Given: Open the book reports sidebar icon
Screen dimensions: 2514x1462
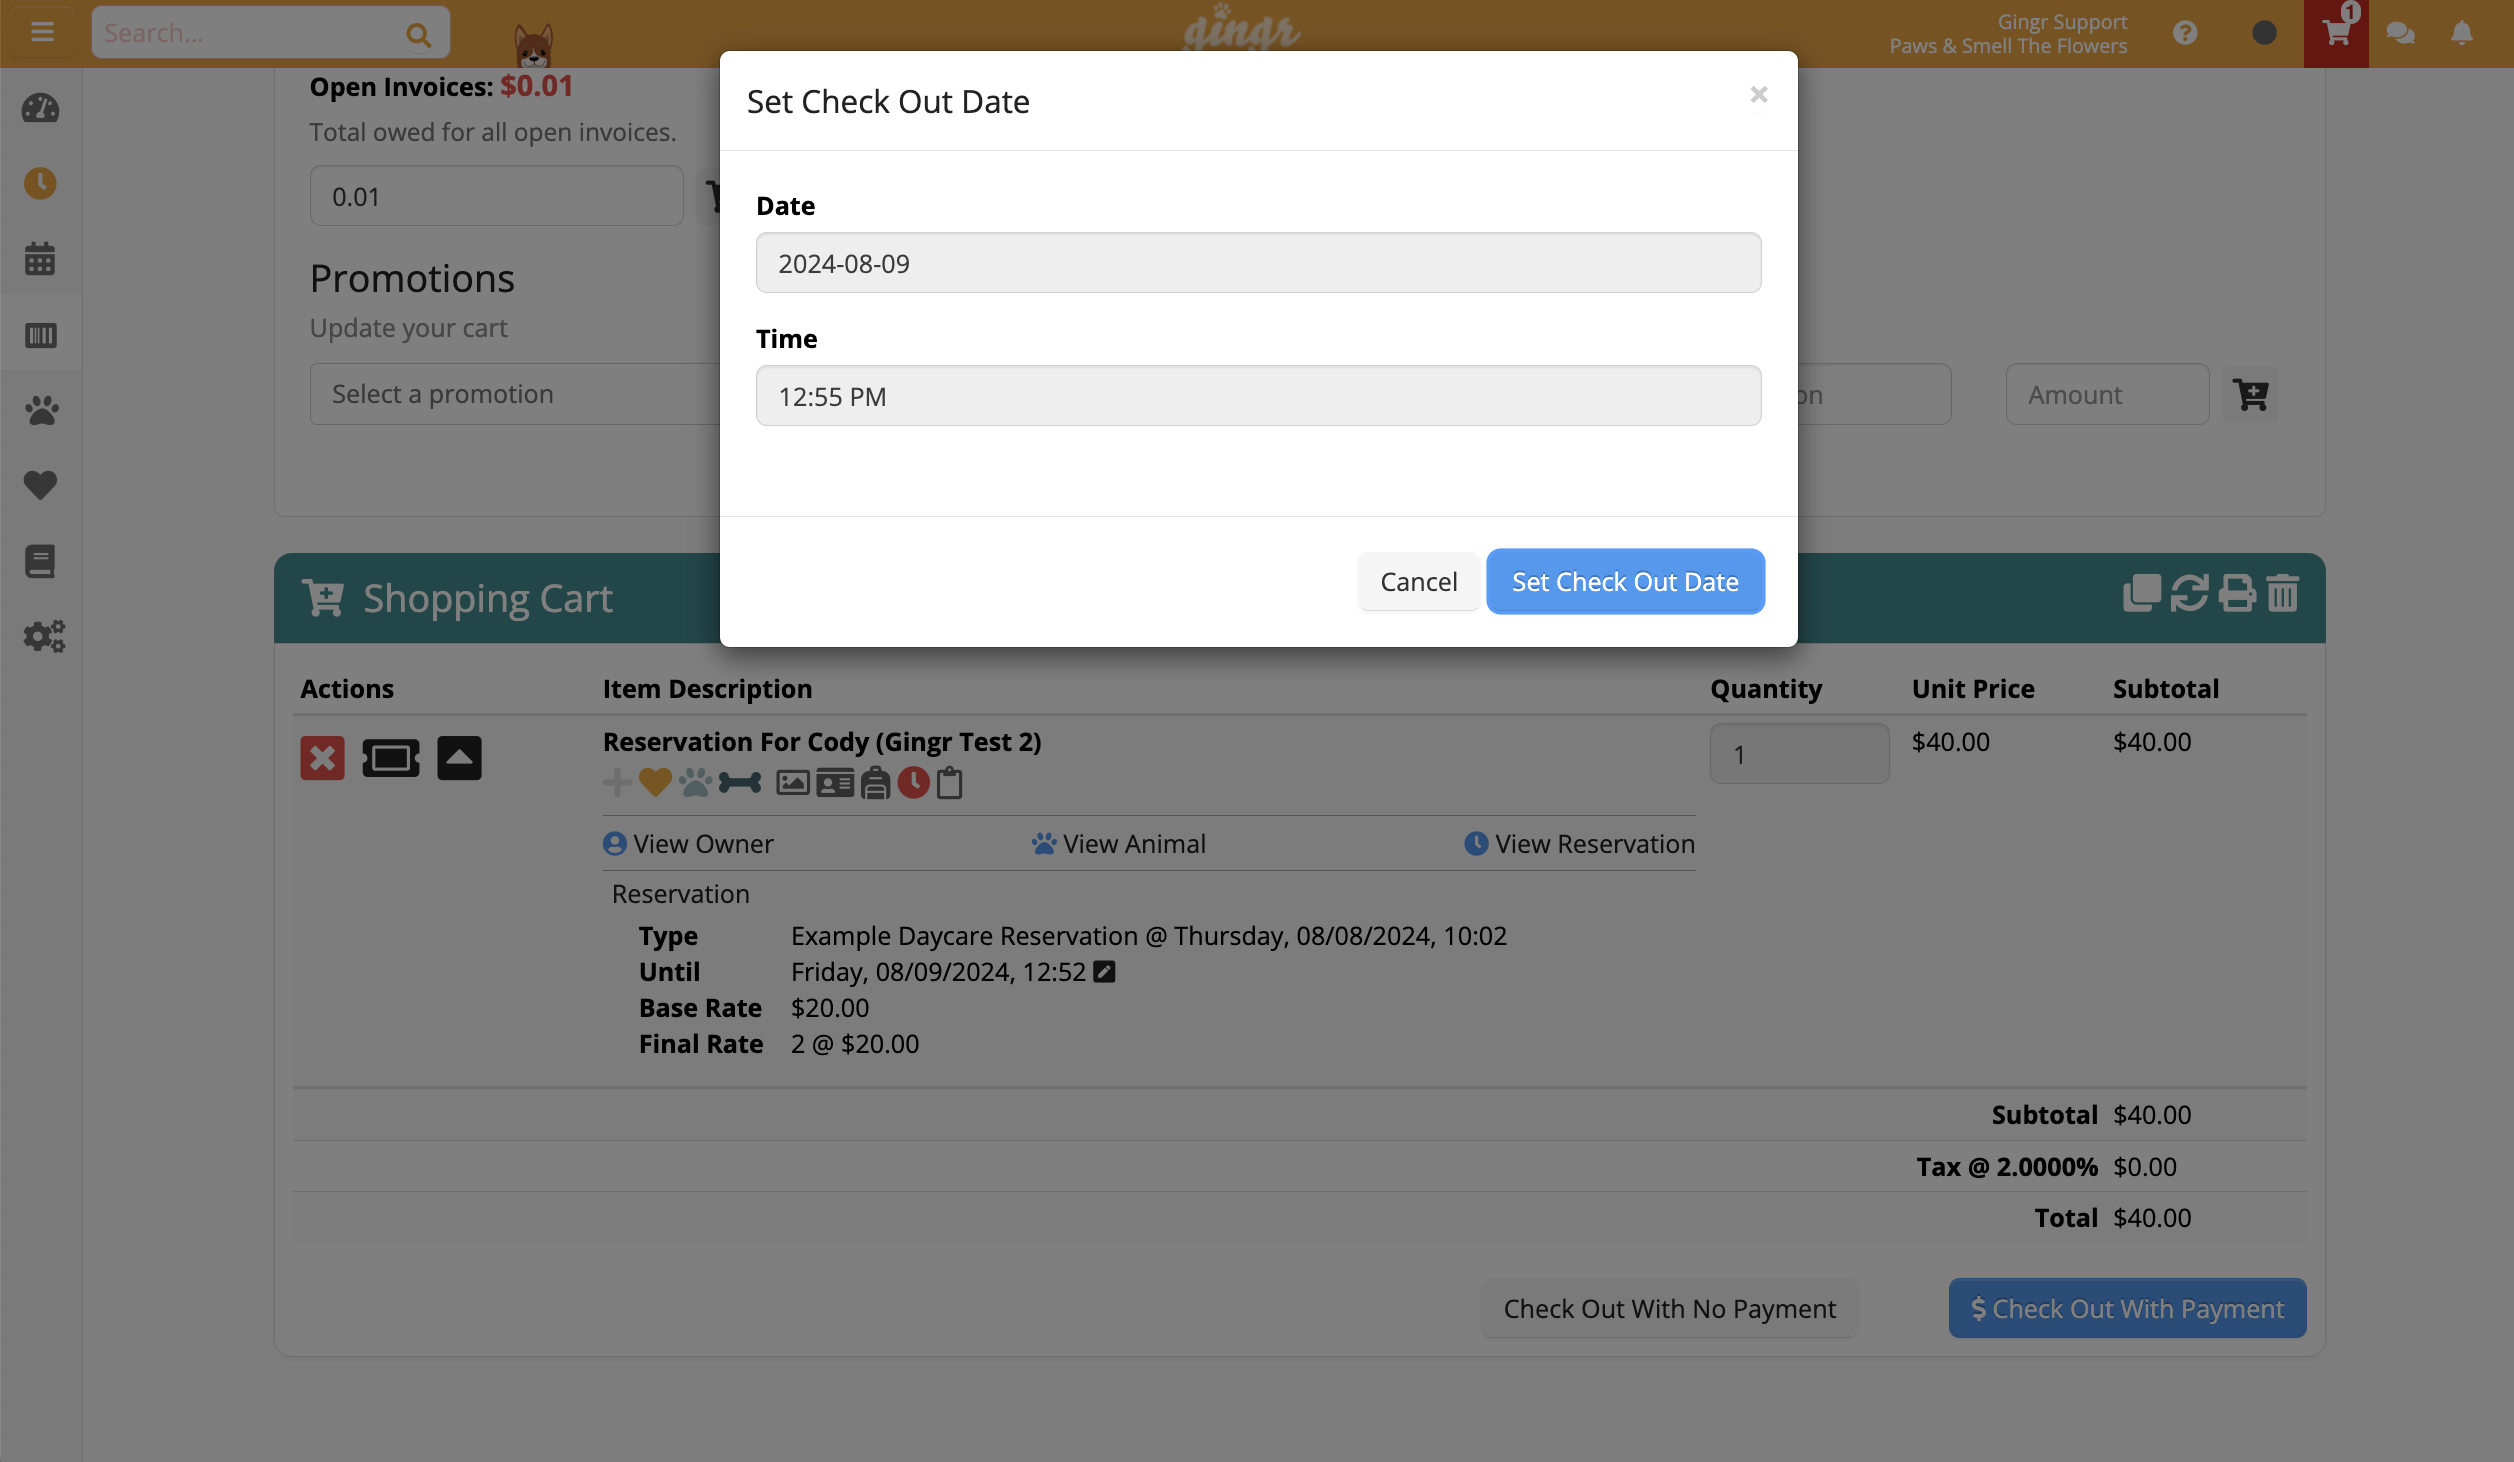Looking at the screenshot, I should [41, 561].
